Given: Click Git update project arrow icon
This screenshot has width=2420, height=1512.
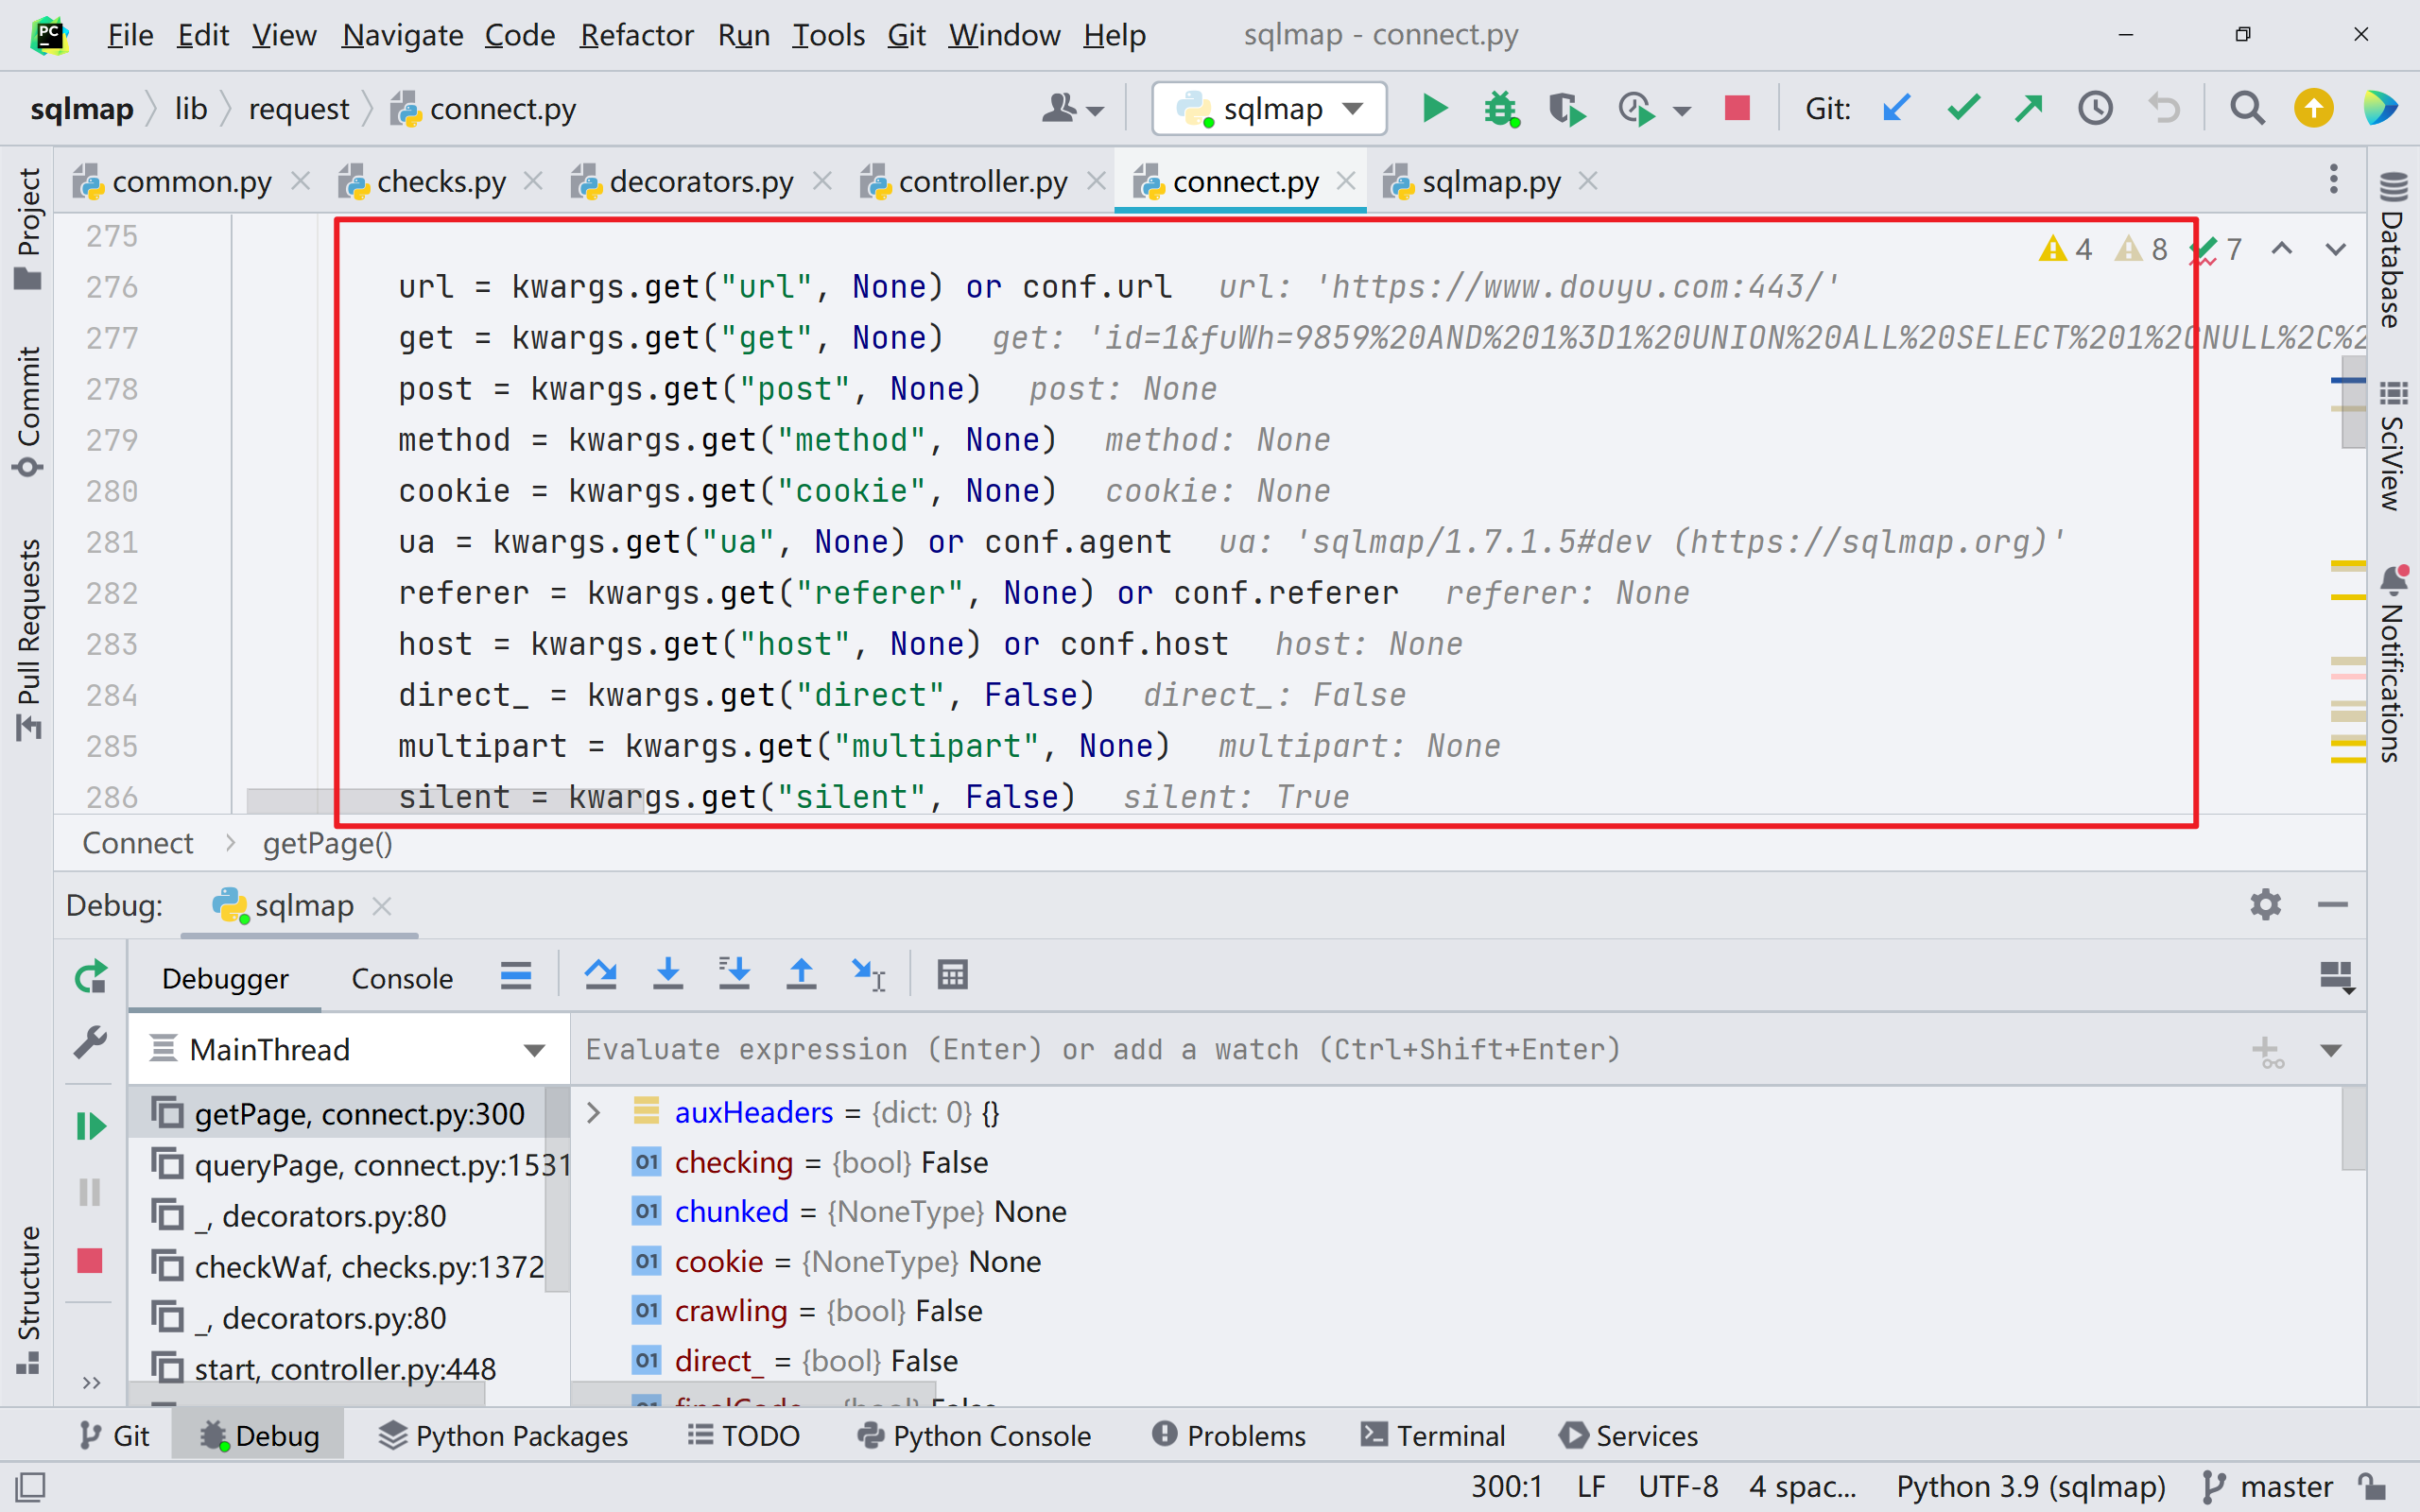Looking at the screenshot, I should (x=1896, y=108).
